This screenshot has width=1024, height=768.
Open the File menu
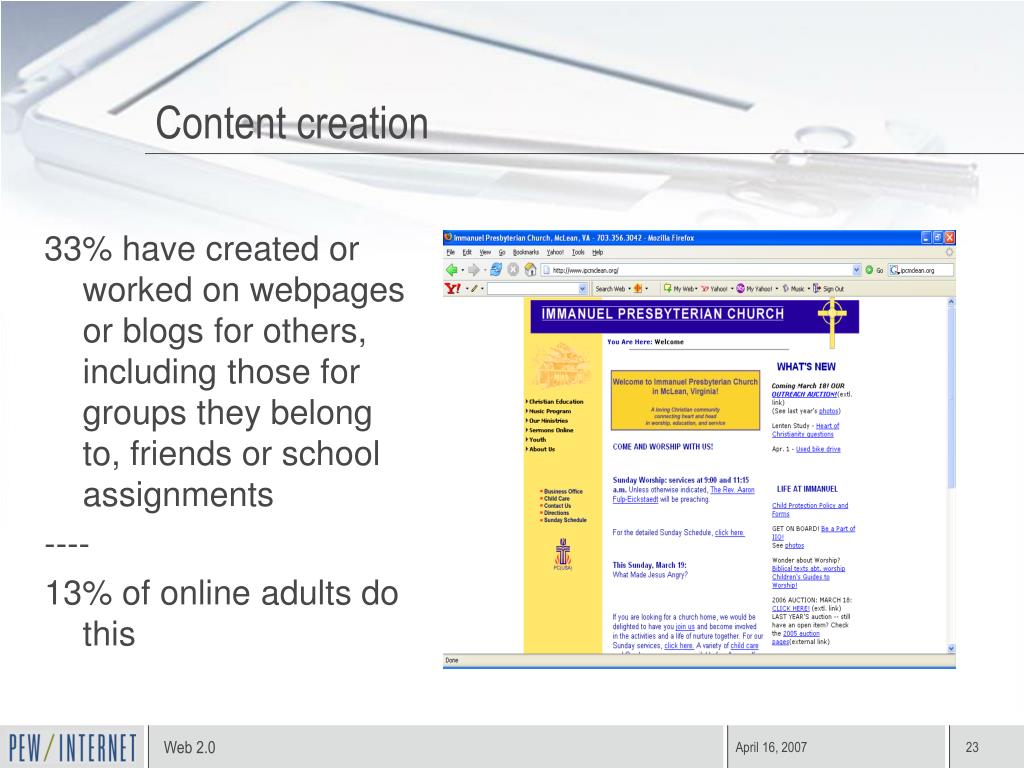click(451, 252)
